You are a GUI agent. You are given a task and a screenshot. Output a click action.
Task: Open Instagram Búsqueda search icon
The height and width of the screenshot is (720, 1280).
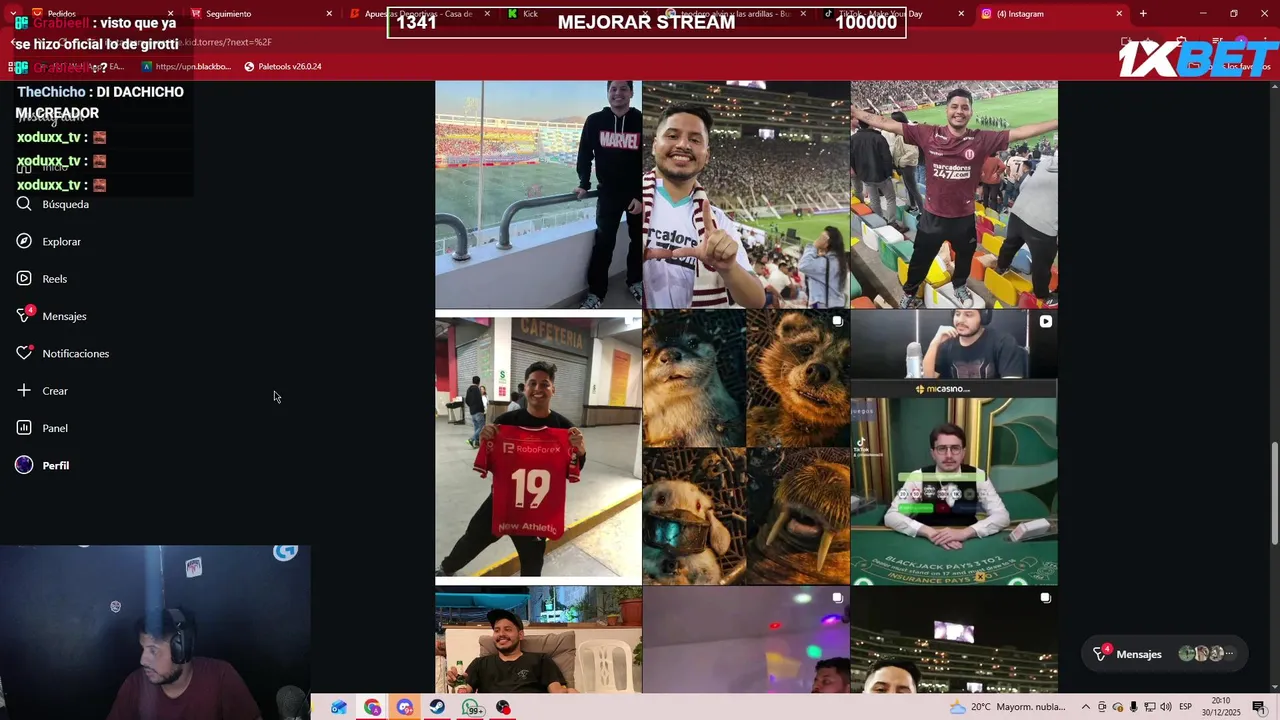click(24, 204)
